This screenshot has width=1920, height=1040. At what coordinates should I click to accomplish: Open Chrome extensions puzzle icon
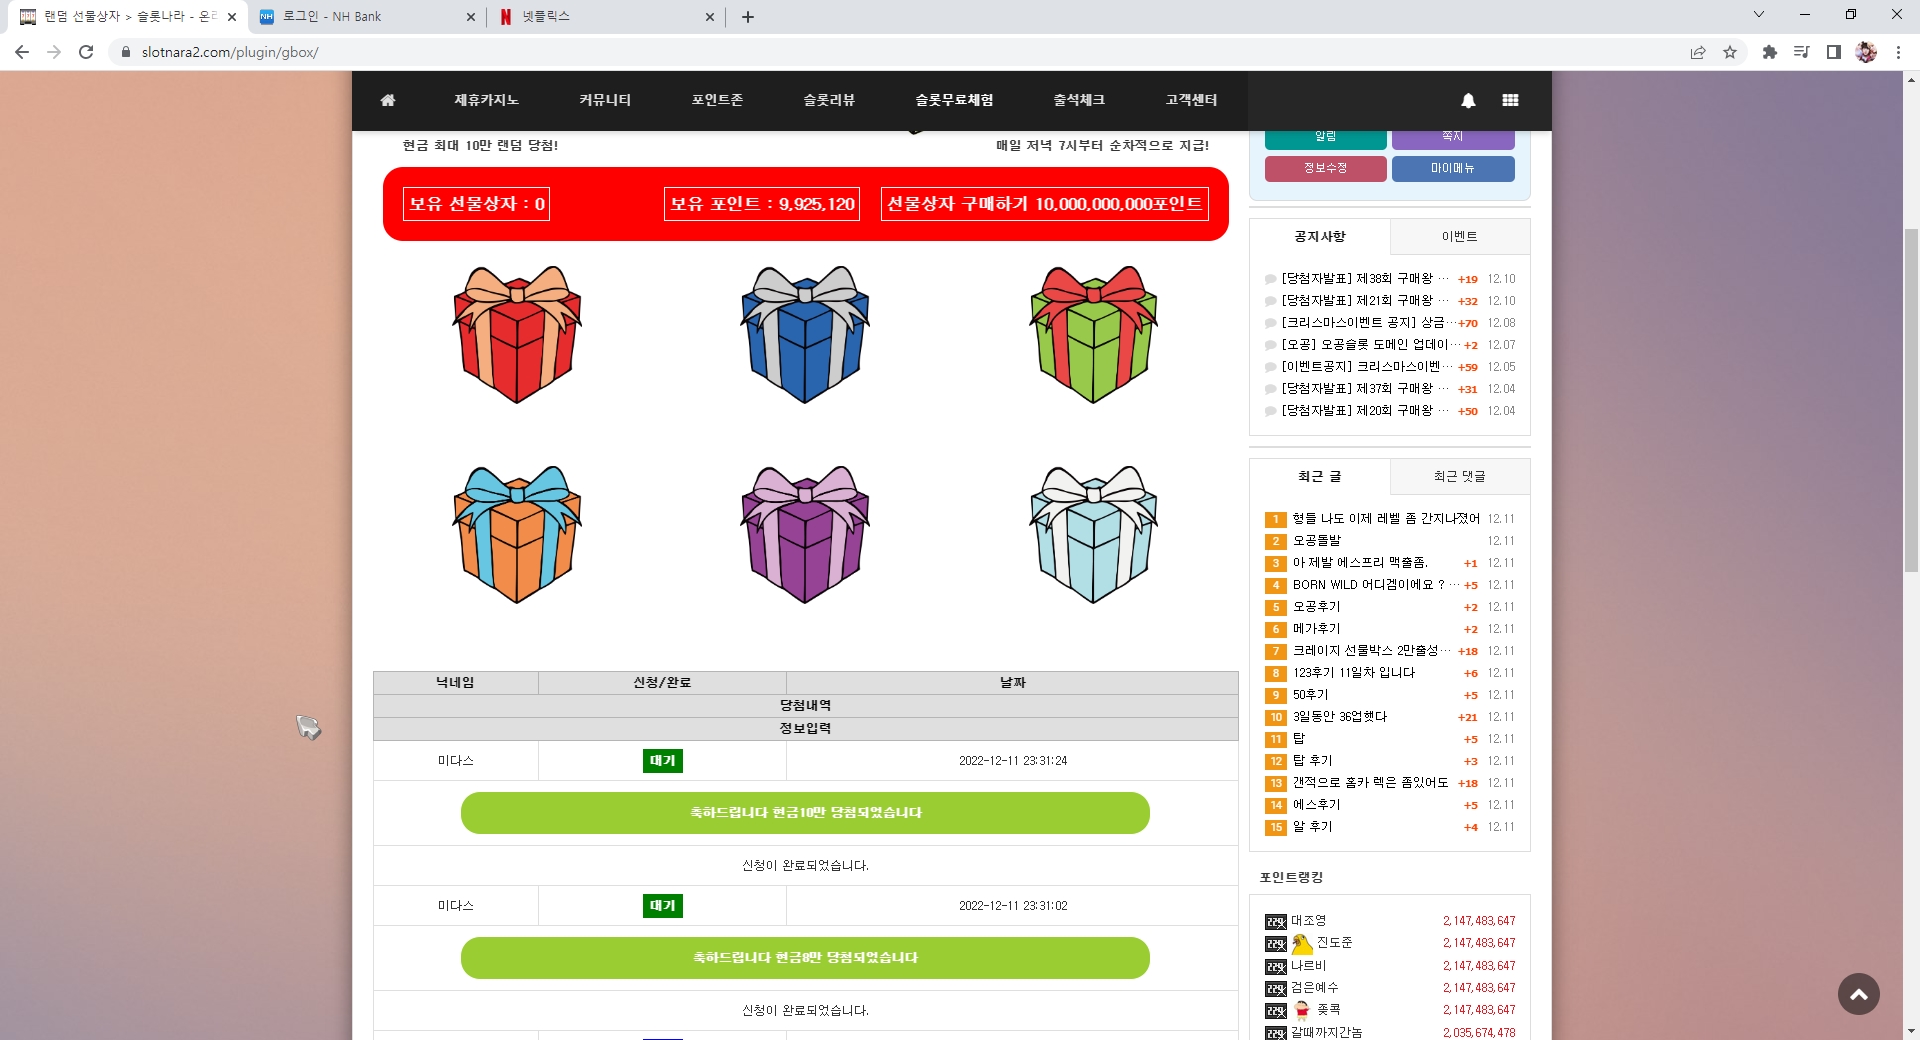[1769, 52]
